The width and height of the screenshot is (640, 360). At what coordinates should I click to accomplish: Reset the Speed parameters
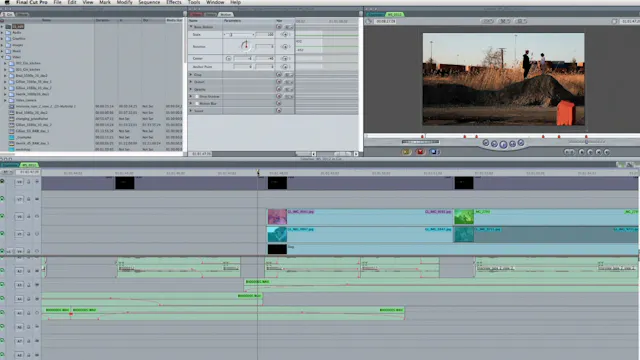(279, 111)
